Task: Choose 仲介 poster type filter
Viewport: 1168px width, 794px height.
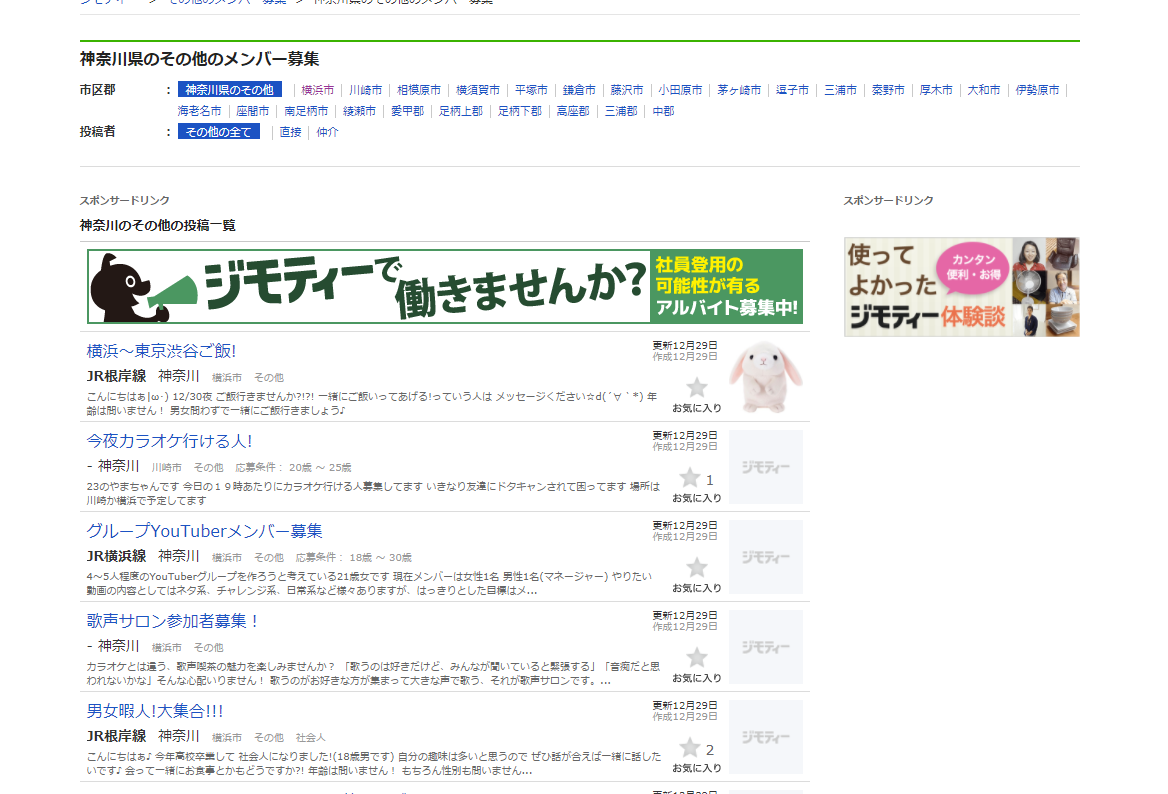Action: coord(327,132)
